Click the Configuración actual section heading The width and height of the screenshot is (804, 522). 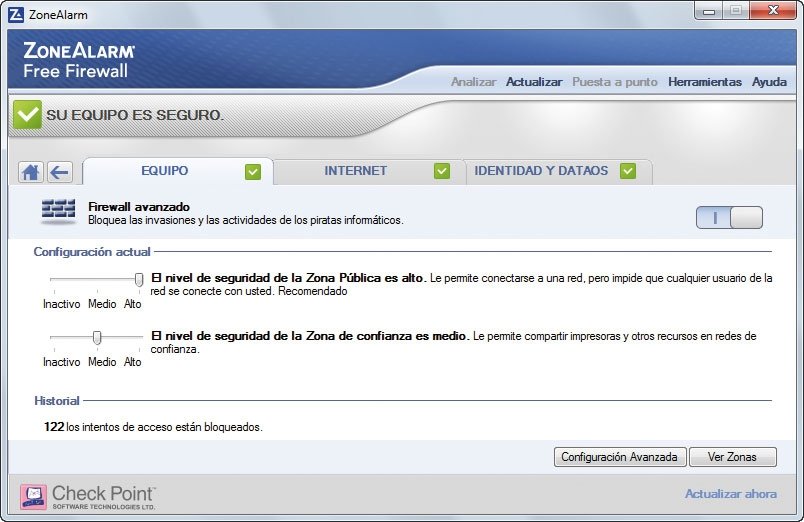click(92, 252)
